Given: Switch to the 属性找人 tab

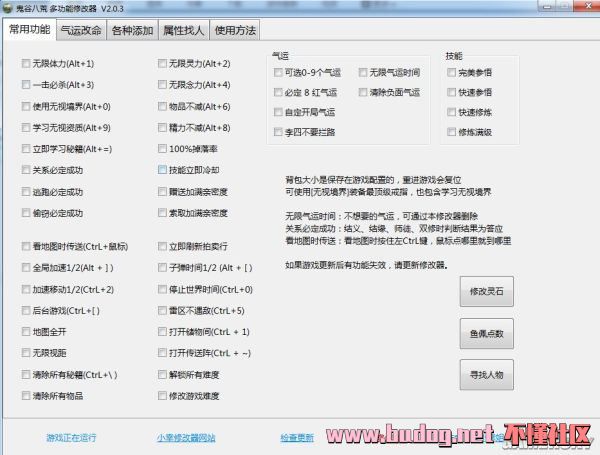Looking at the screenshot, I should 184,30.
